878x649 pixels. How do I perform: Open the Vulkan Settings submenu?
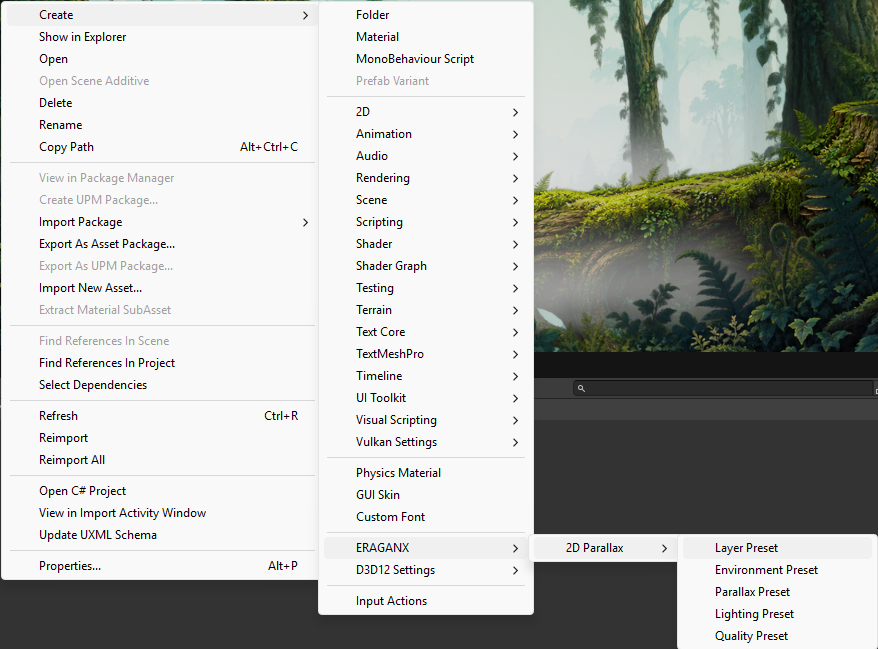pos(426,442)
